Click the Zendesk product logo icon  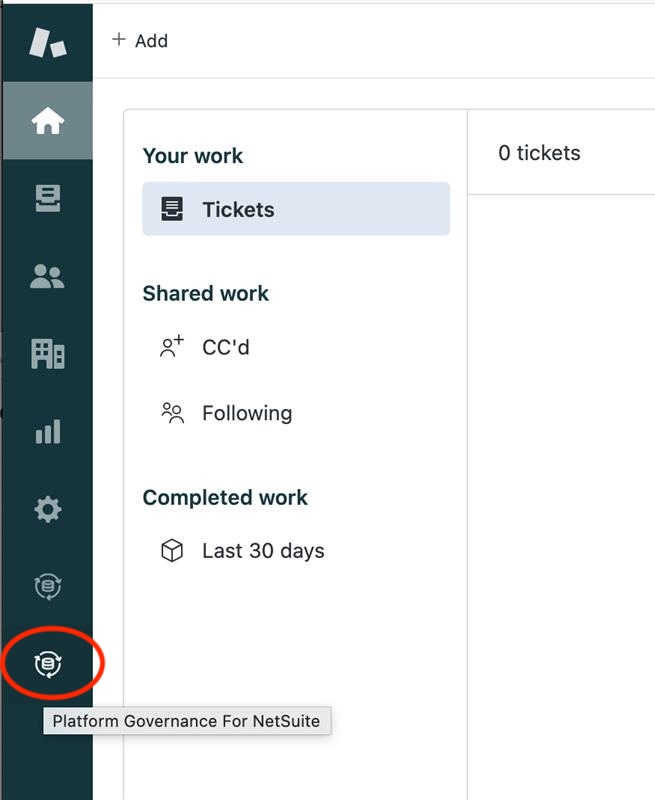point(47,40)
